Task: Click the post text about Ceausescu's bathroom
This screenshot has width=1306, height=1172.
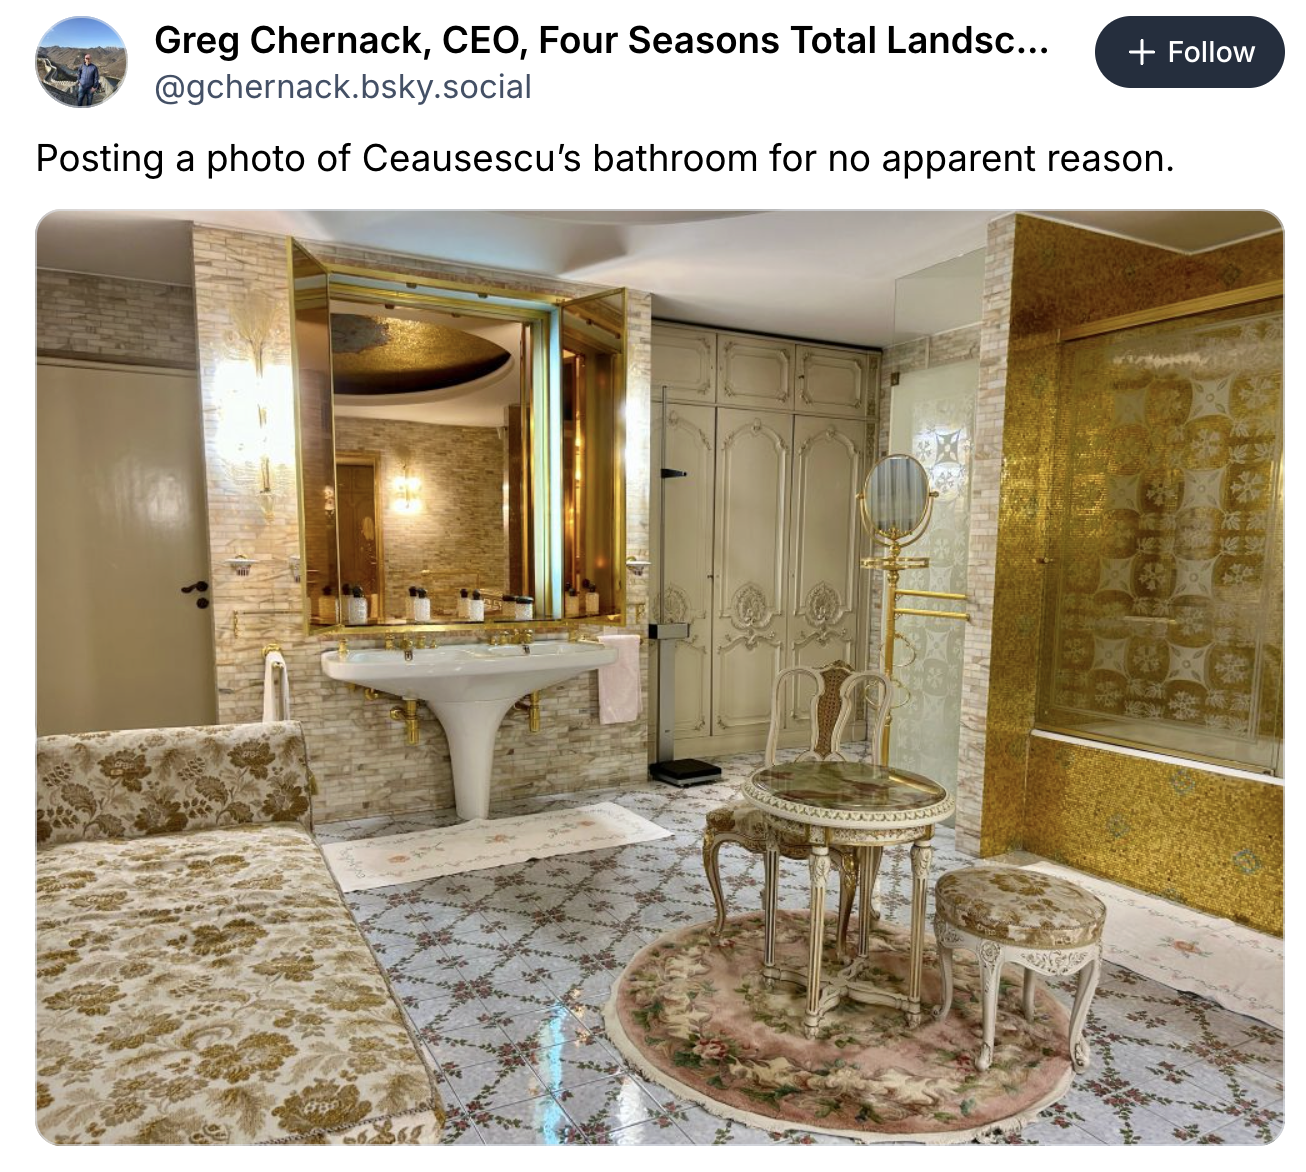Action: click(605, 158)
